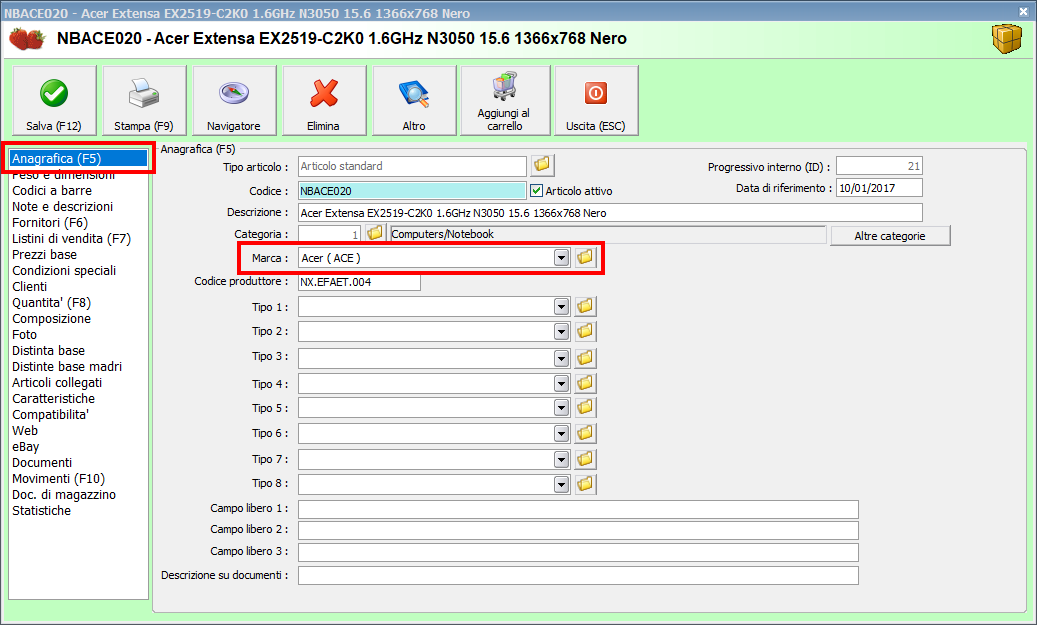Expand the Tipo 8 dropdown
This screenshot has width=1037, height=625.
point(561,485)
